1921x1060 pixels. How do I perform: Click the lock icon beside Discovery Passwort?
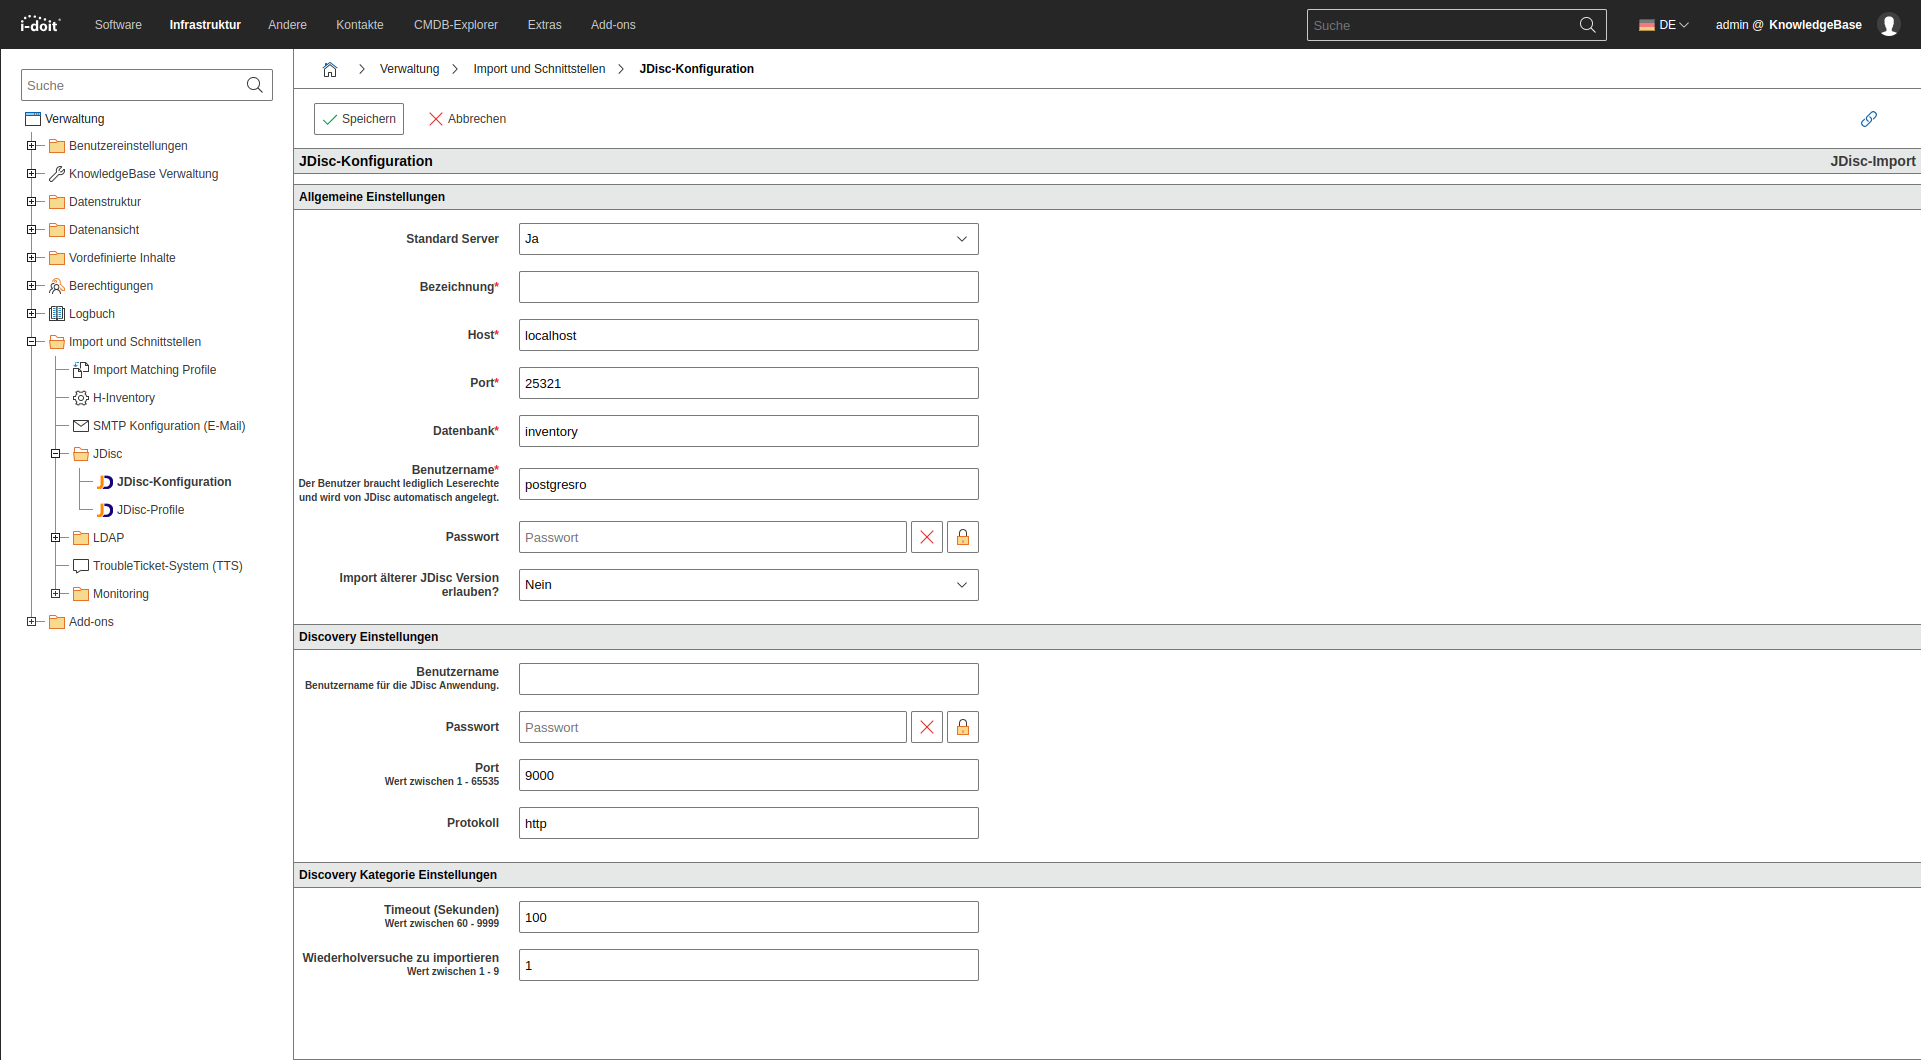point(963,727)
